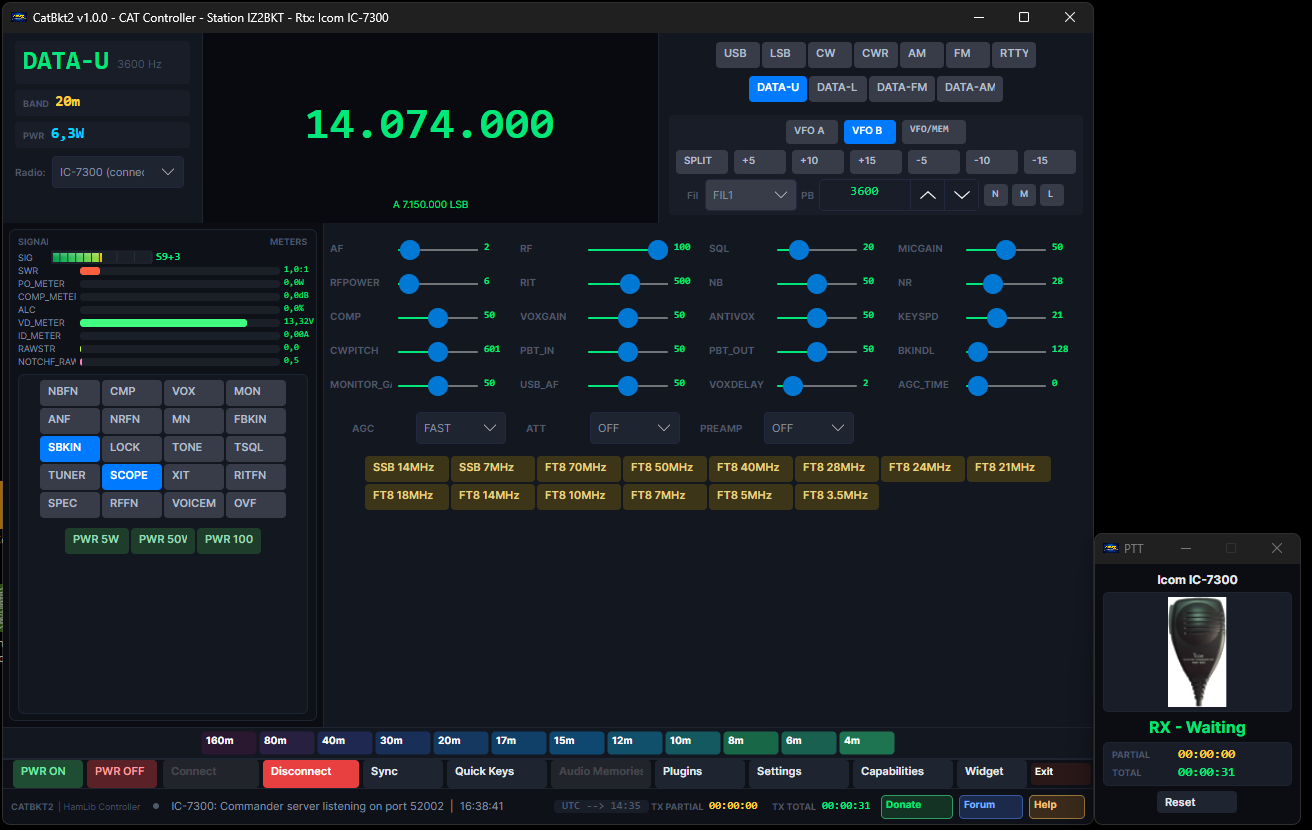Viewport: 1312px width, 830px height.
Task: Click the FT8 14MHz quick key
Action: [x=493, y=497]
